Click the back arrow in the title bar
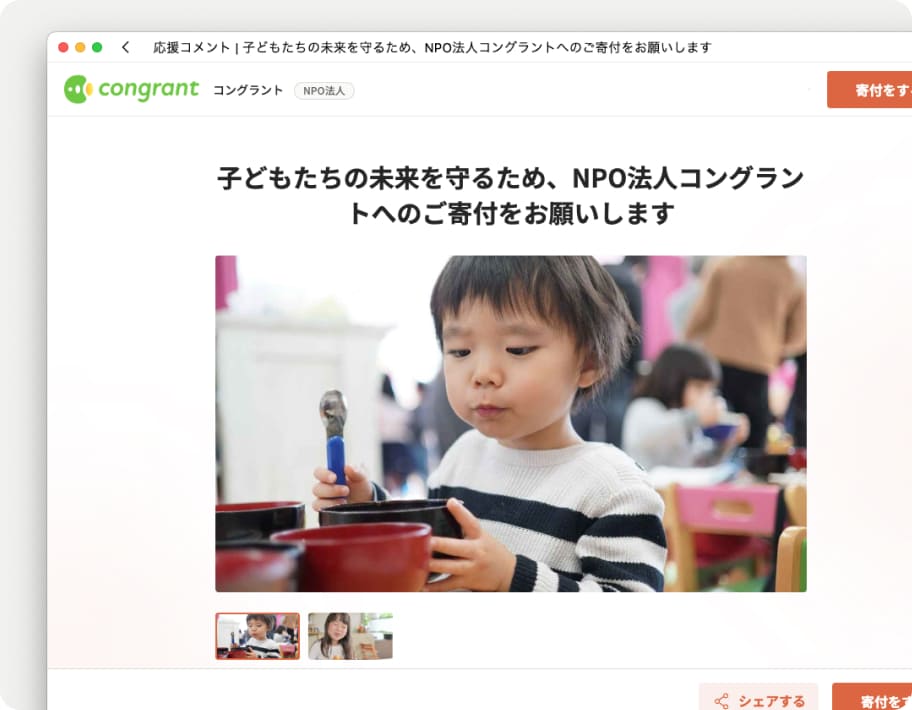The image size is (912, 710). pos(125,47)
